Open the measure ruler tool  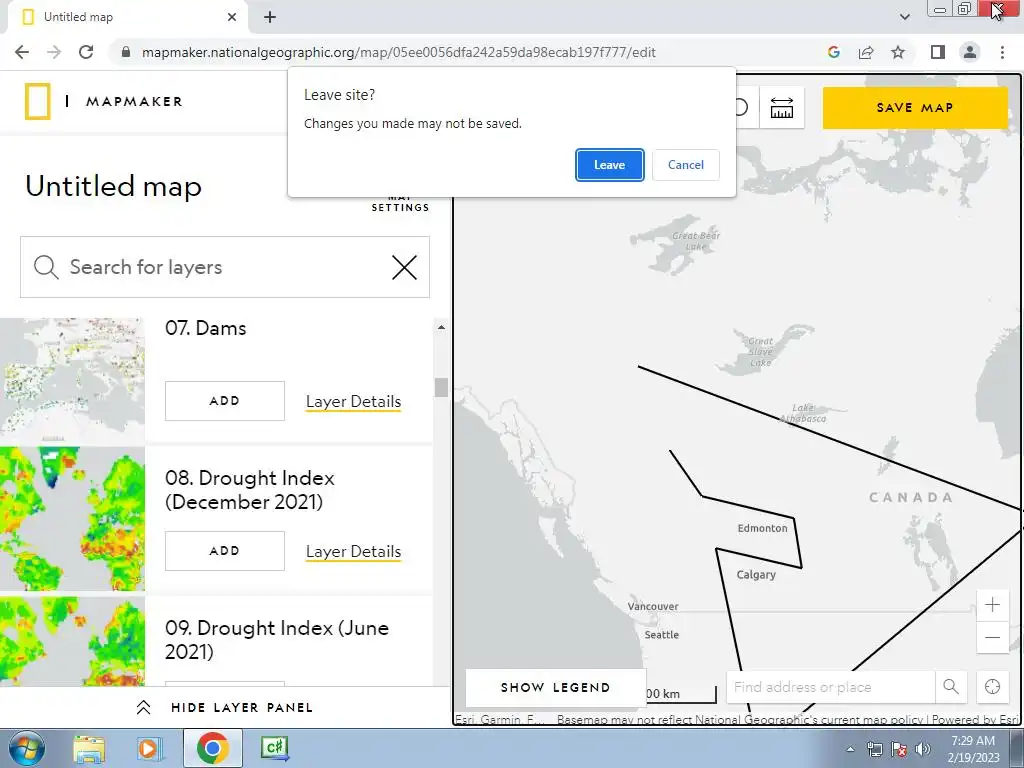click(782, 108)
